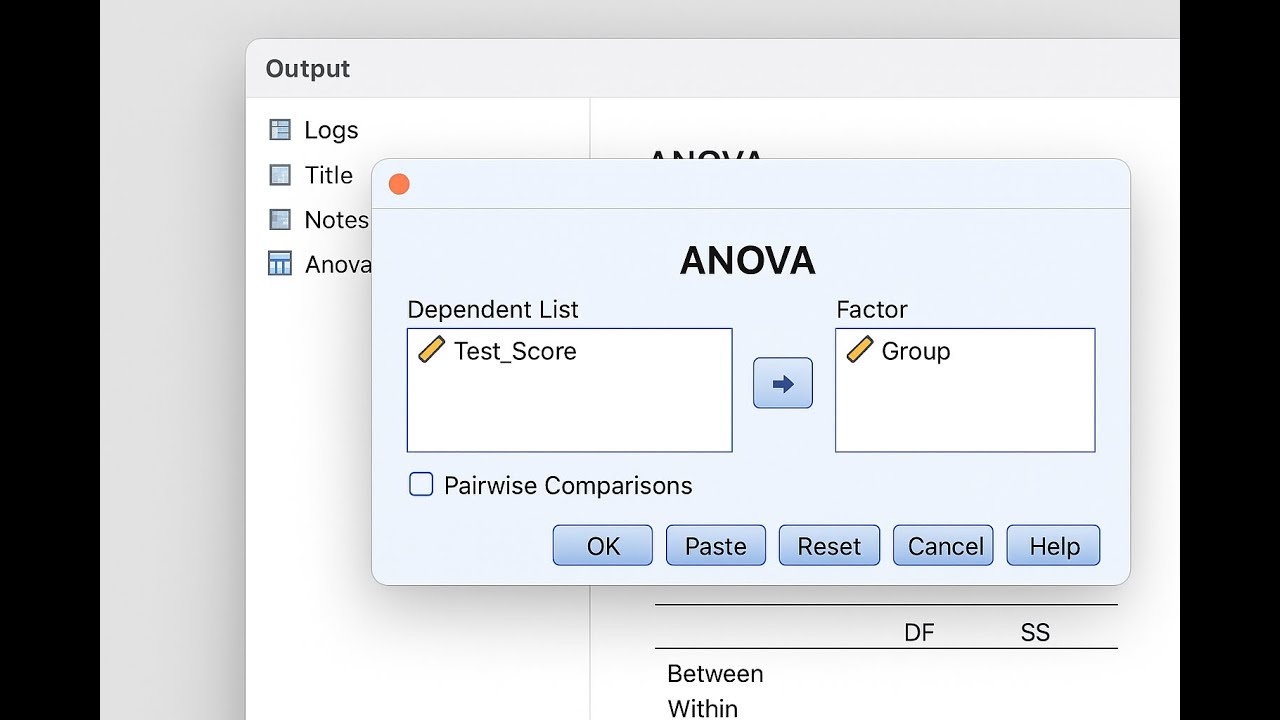Image resolution: width=1280 pixels, height=720 pixels.
Task: Click the Notes item icon in Output
Action: tap(280, 219)
